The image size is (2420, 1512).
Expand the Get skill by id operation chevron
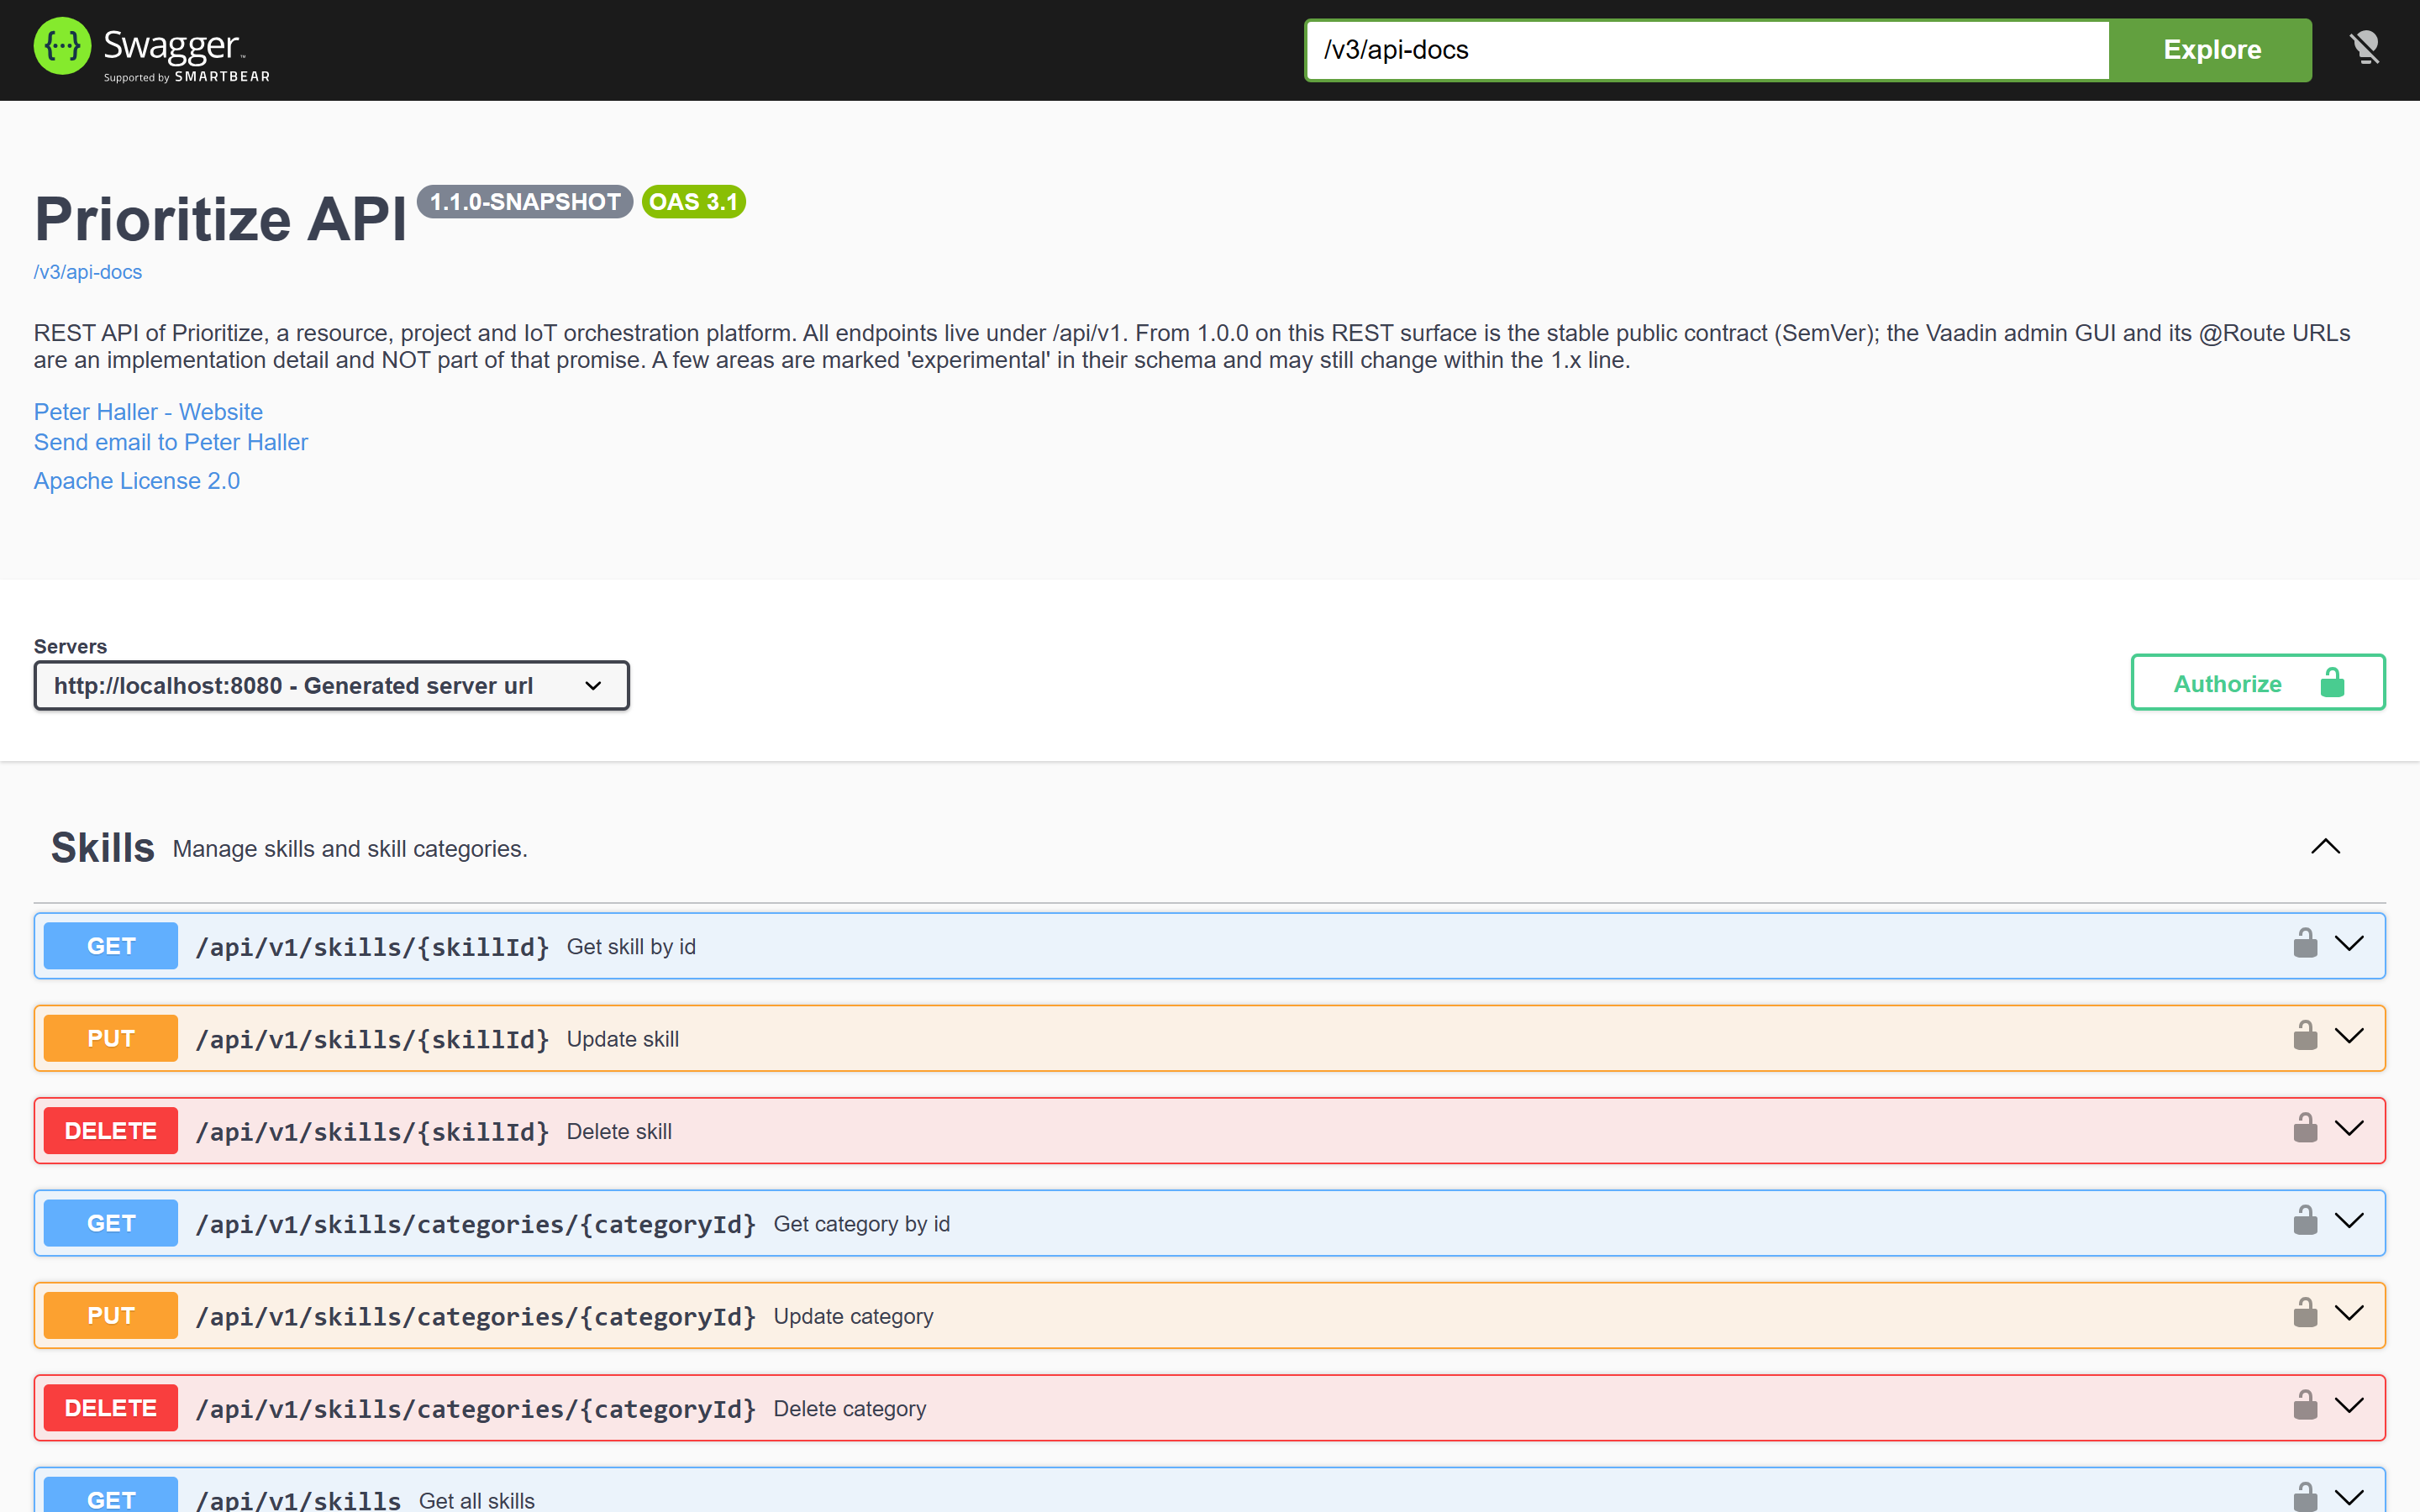coord(2349,943)
